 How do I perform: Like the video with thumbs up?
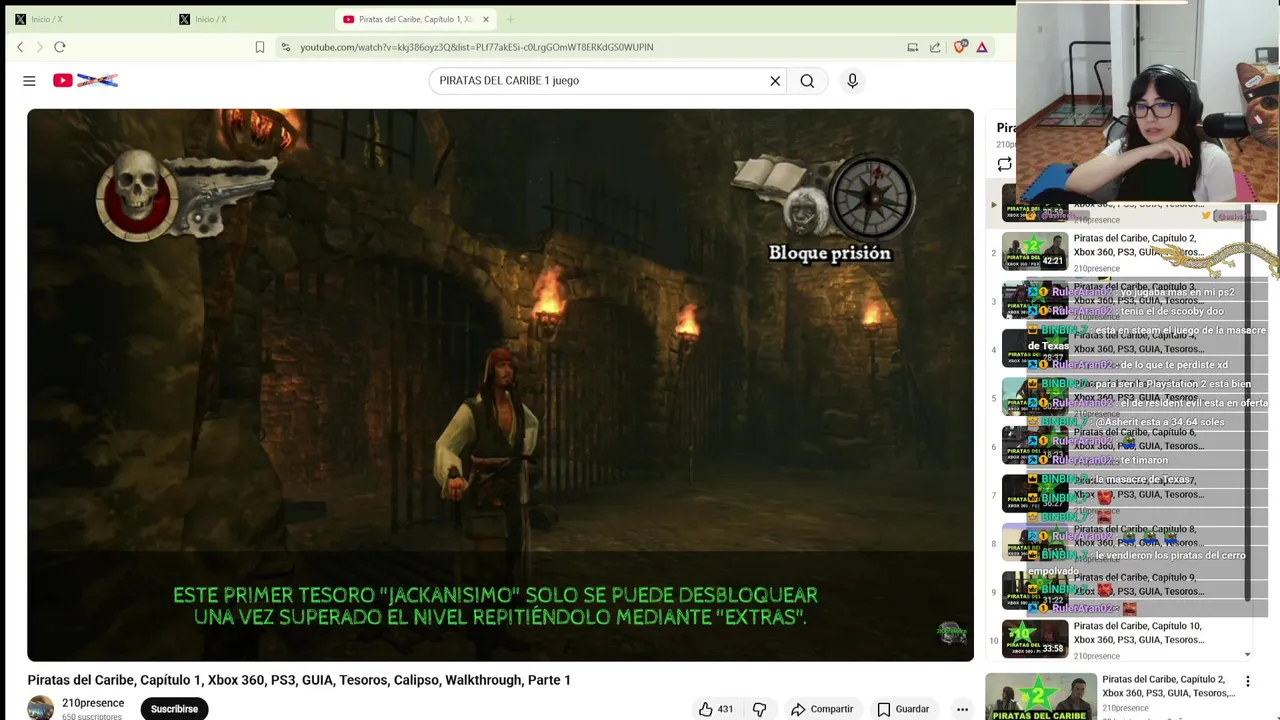pos(706,709)
